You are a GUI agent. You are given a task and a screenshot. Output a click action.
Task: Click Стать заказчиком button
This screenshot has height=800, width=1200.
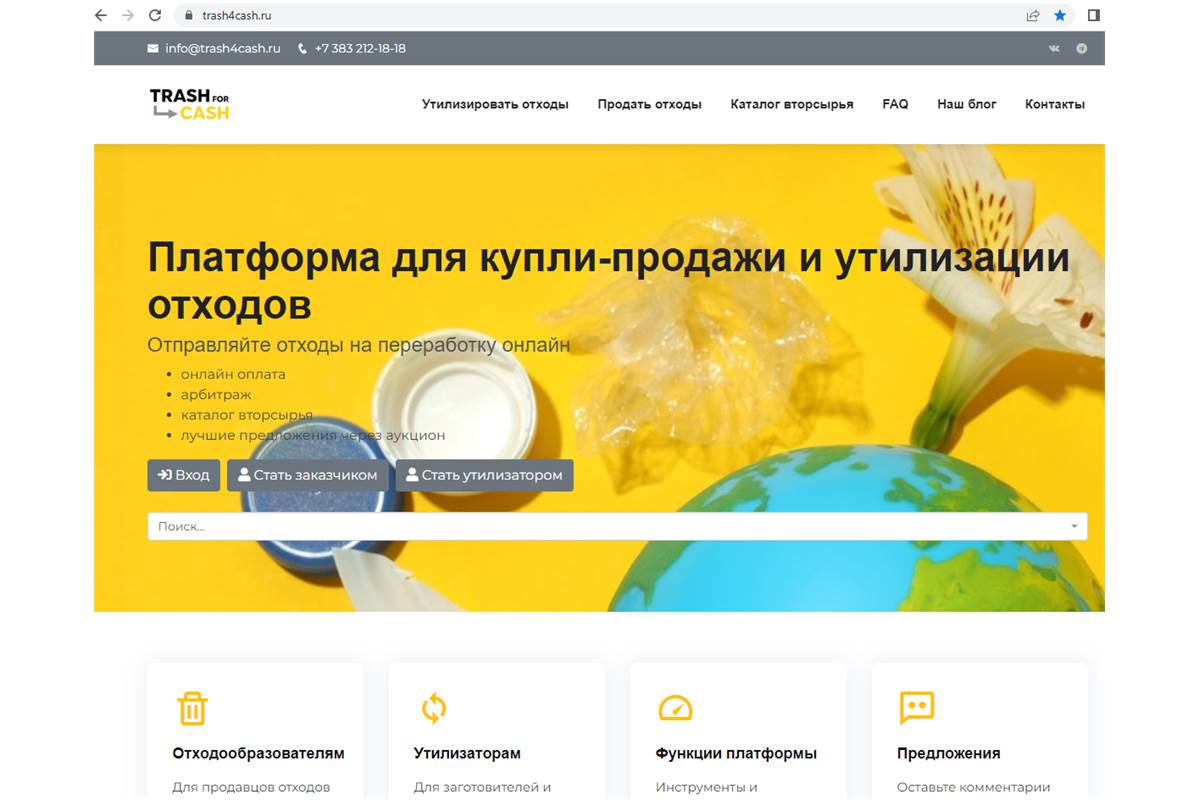[x=308, y=475]
